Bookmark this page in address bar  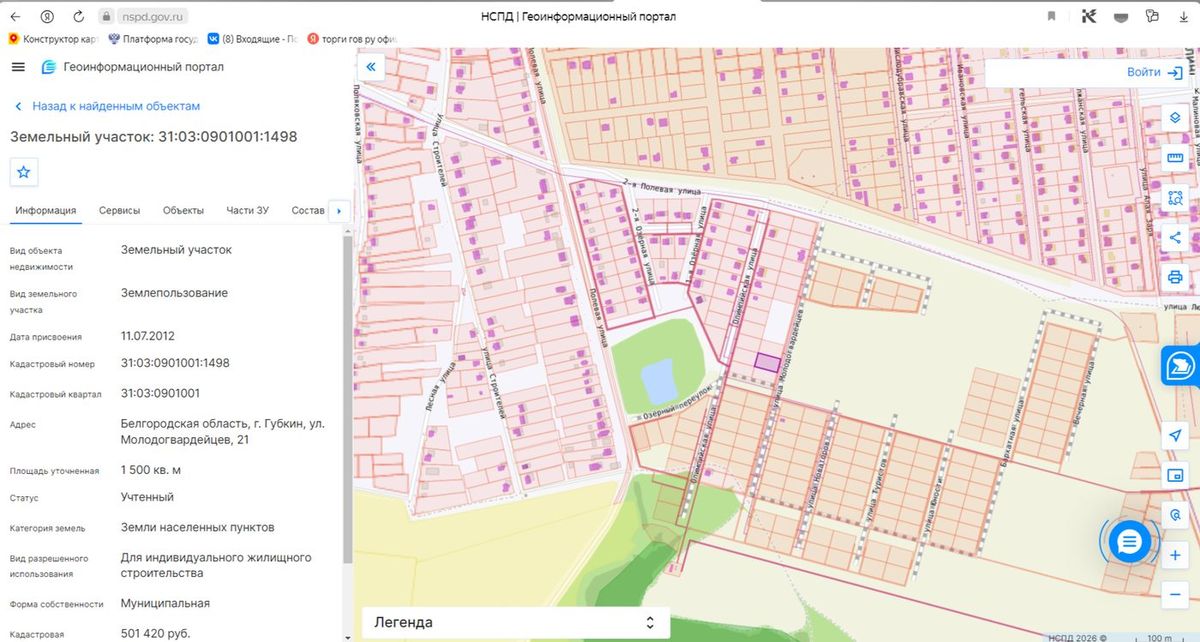[x=1052, y=17]
